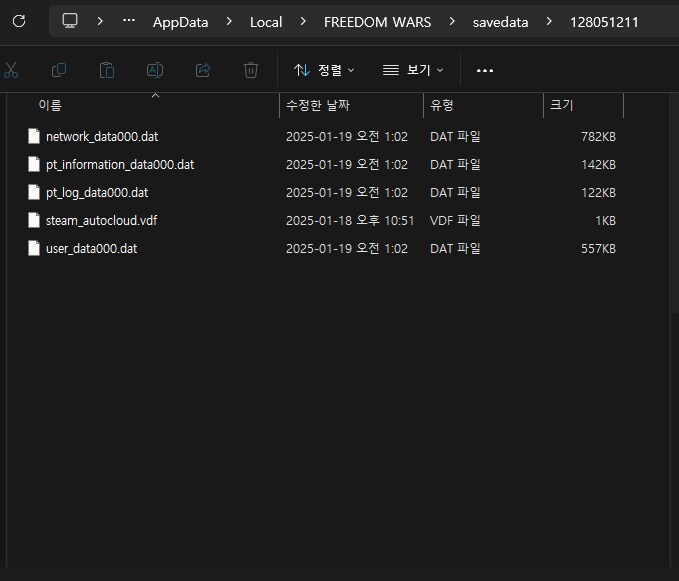Click the Rename icon in toolbar
679x581 pixels.
155,70
